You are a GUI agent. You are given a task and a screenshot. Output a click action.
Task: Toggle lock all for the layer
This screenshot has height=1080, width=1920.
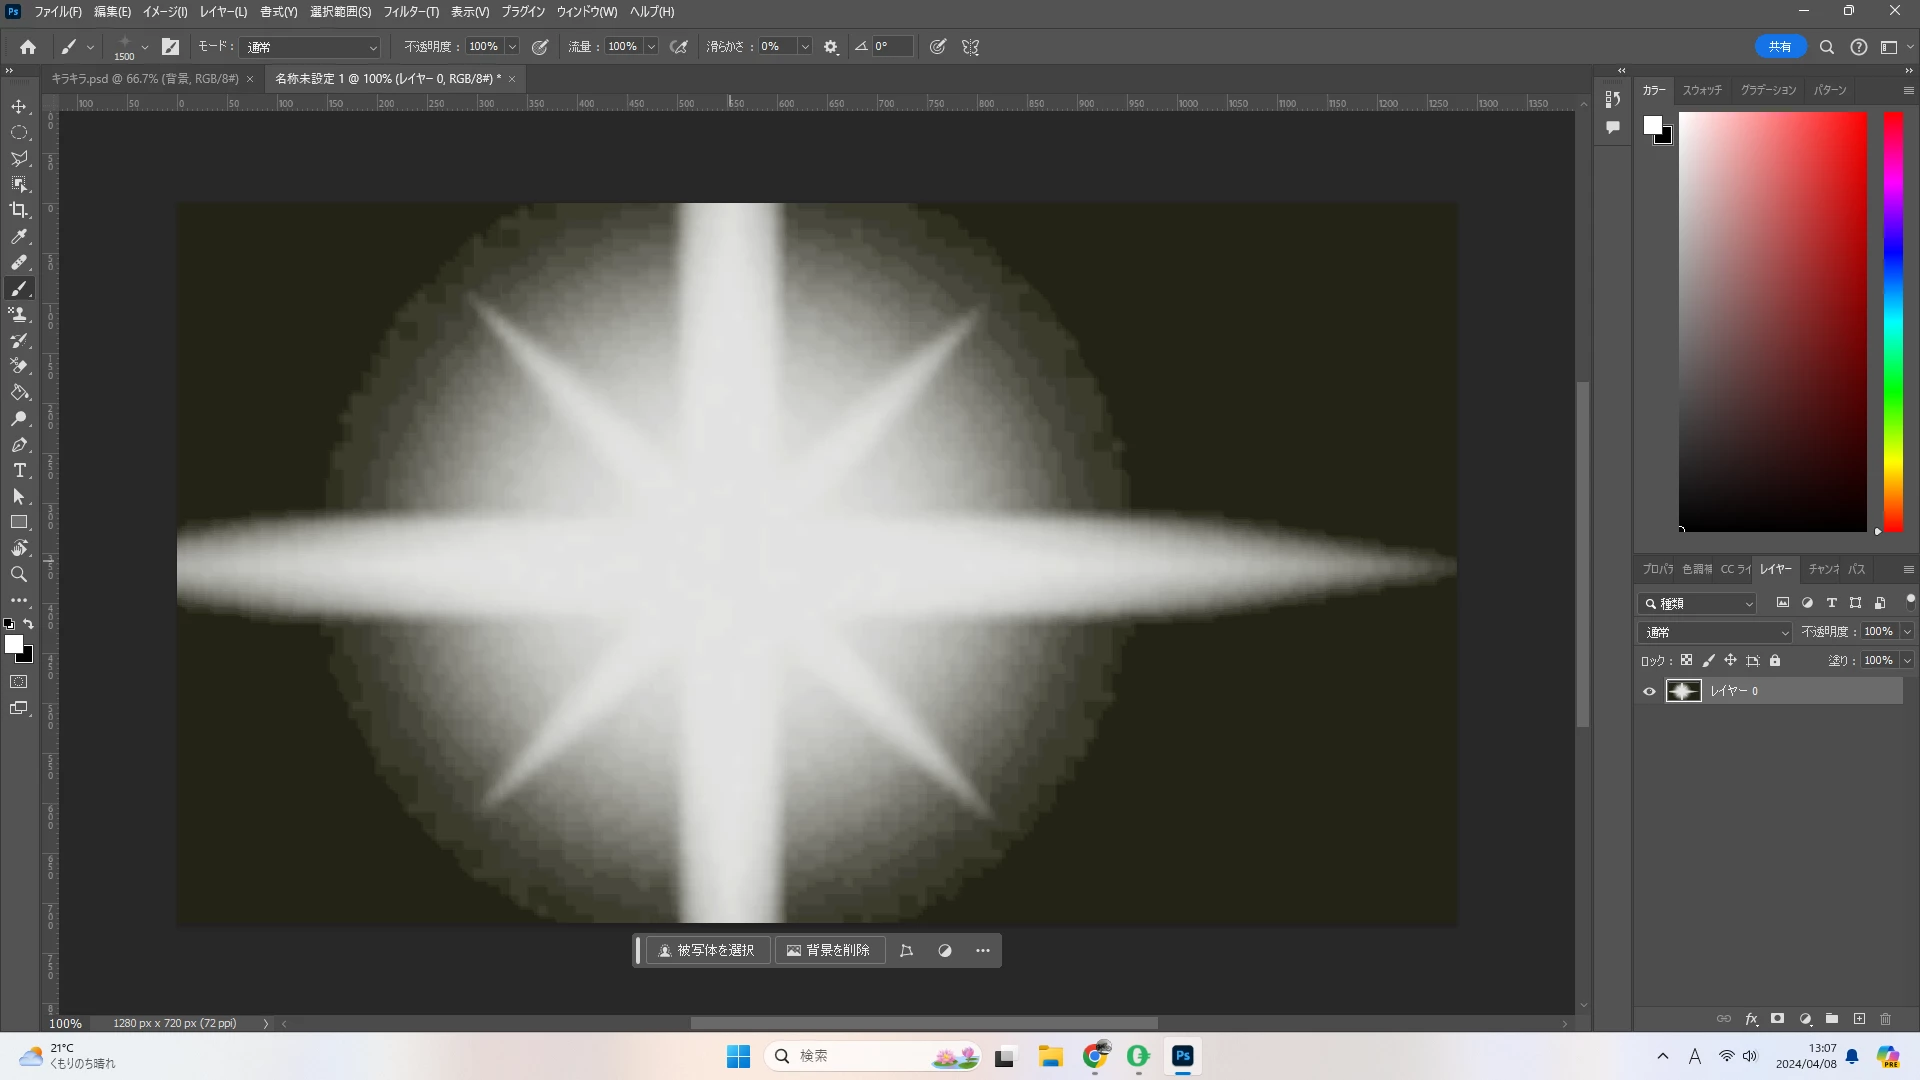tap(1775, 661)
